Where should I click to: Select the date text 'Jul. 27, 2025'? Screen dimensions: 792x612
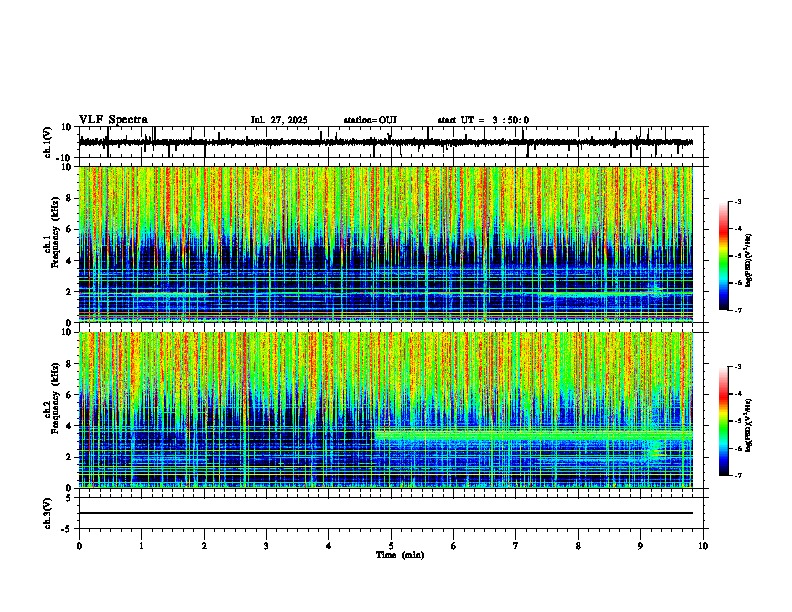point(279,120)
